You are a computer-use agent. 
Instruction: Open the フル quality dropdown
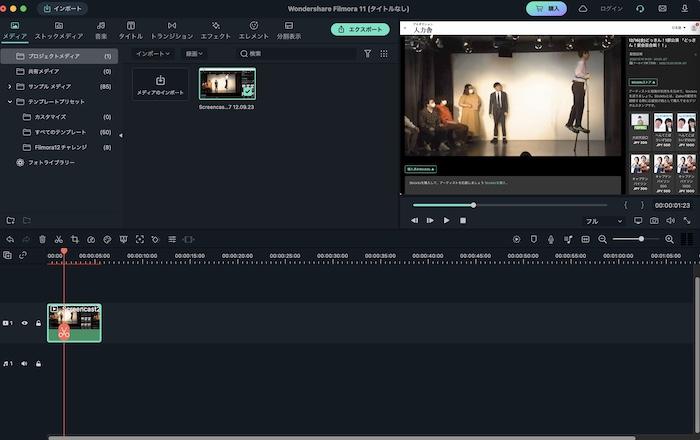point(604,221)
